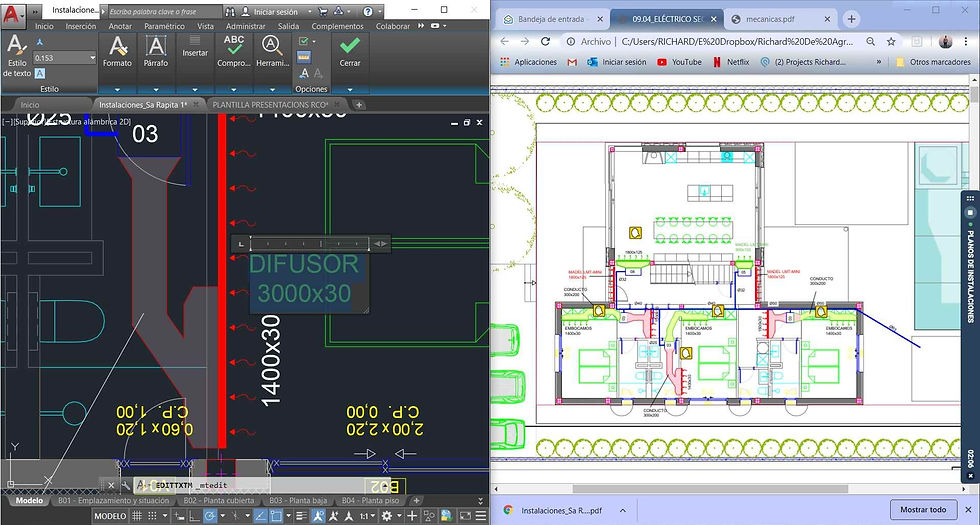
Task: Click the AutoCAD help question icon
Action: click(x=368, y=11)
